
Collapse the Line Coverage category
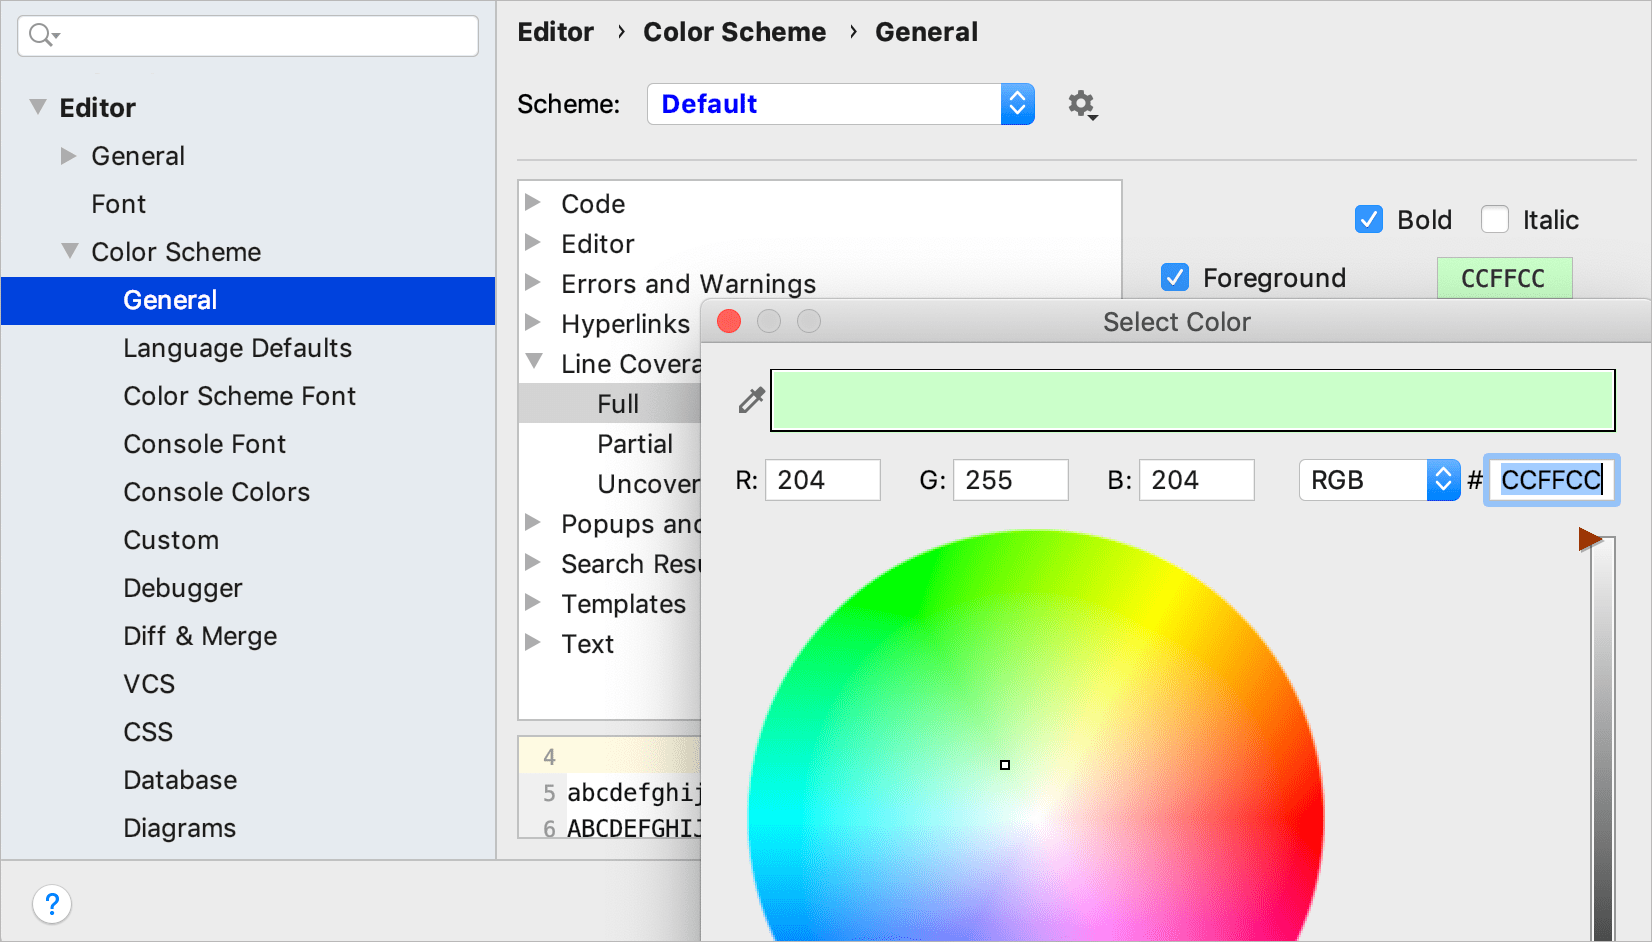[534, 362]
